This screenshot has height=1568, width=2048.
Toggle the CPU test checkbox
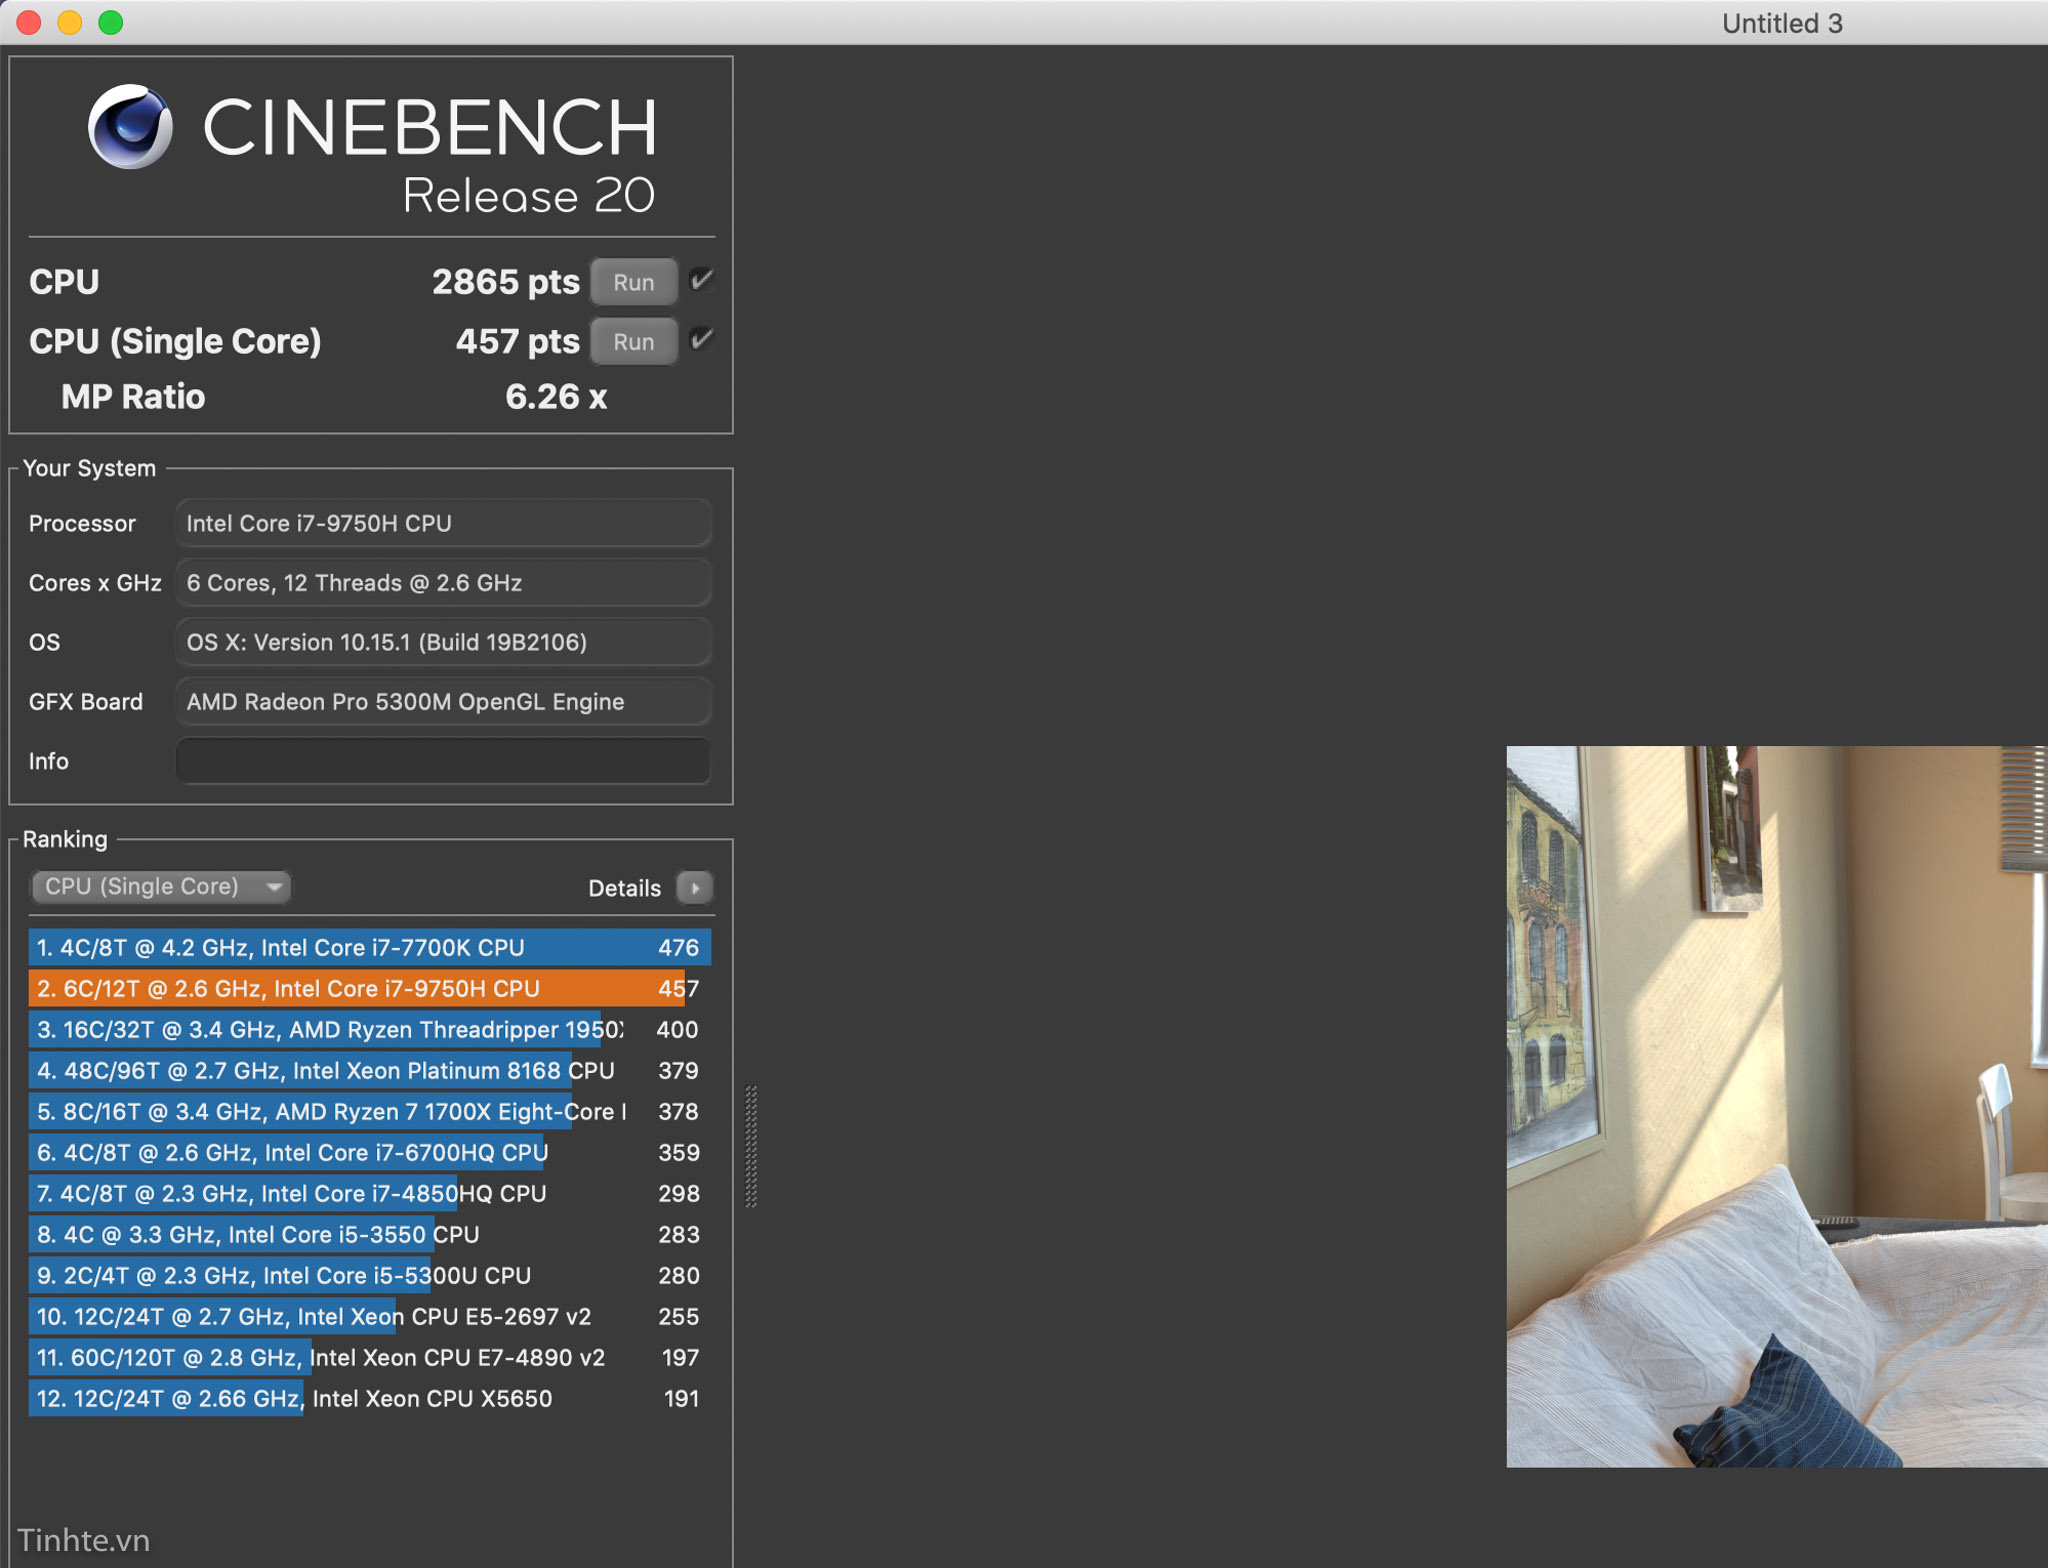(x=702, y=280)
